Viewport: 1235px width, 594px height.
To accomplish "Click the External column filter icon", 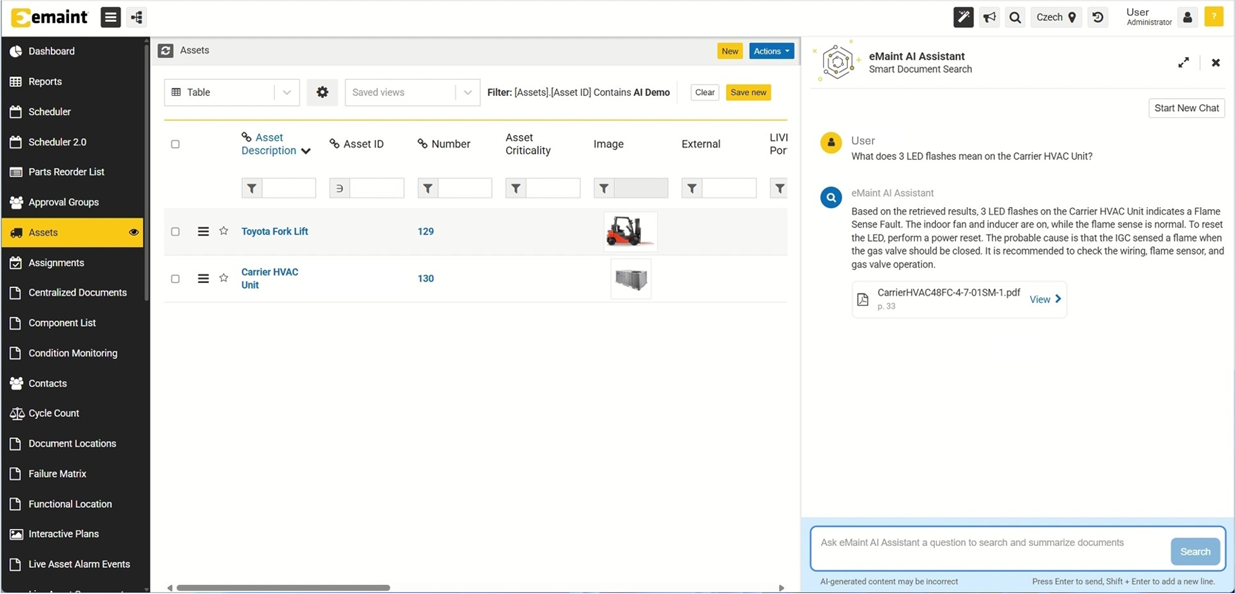I will tap(692, 188).
